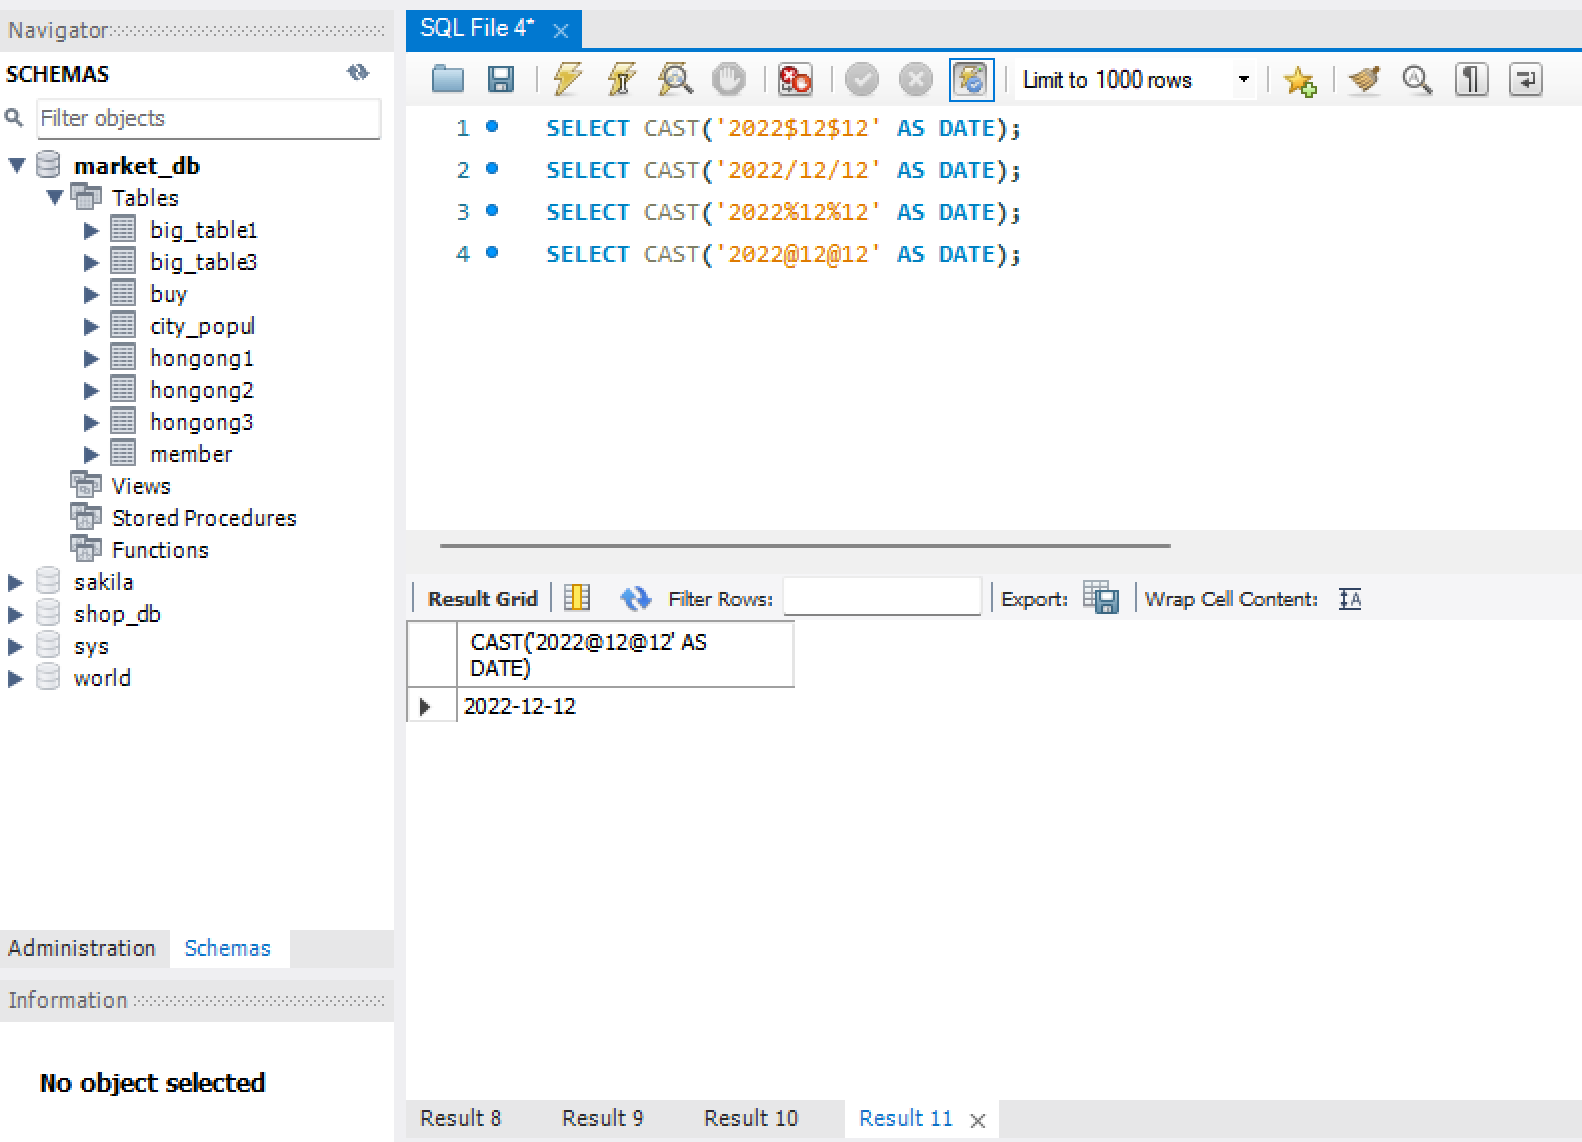1582x1142 pixels.
Task: Expand the hongong2 table
Action: pos(91,390)
